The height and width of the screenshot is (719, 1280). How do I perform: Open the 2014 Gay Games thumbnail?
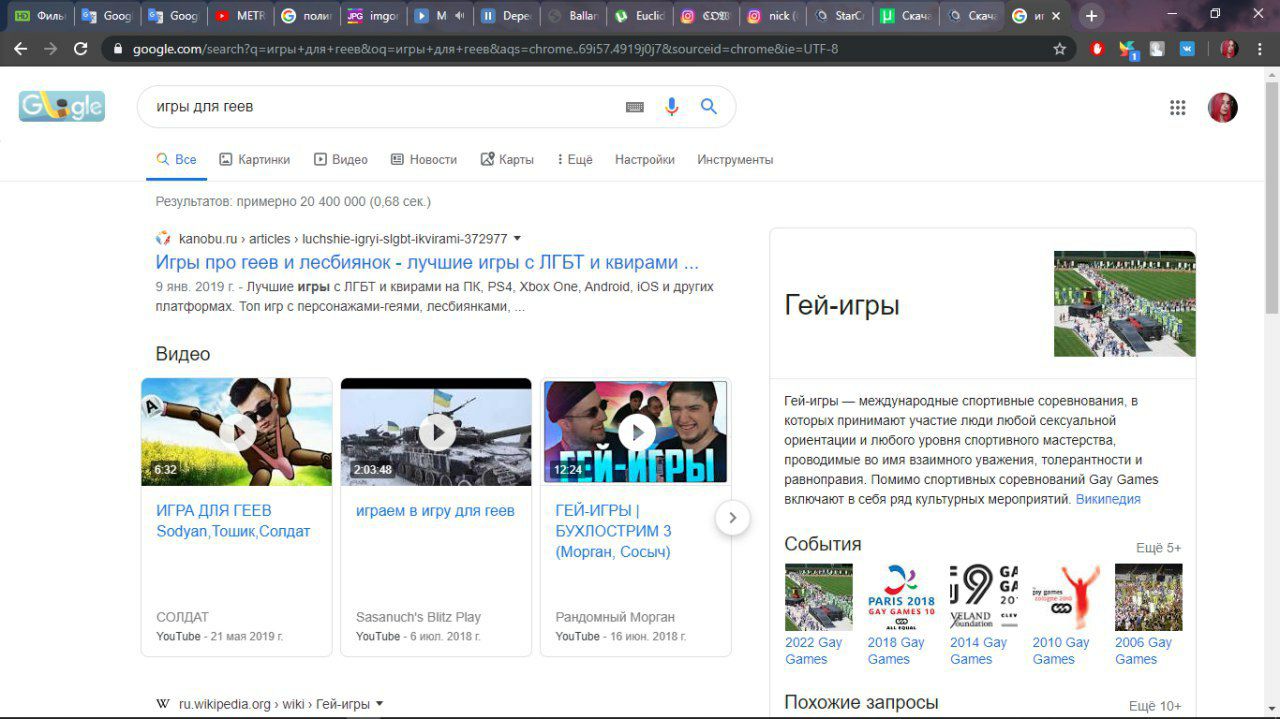pyautogui.click(x=984, y=597)
